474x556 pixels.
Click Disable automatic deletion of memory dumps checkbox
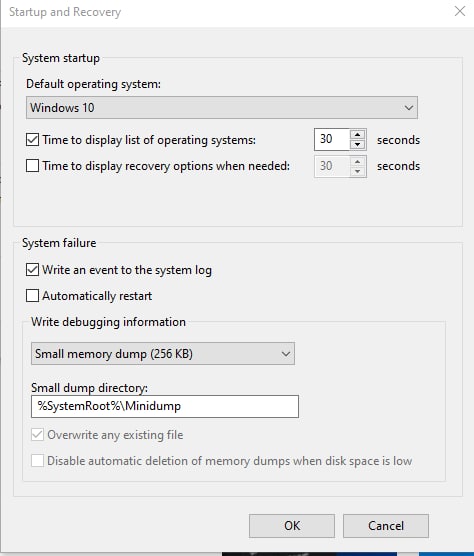click(x=37, y=461)
